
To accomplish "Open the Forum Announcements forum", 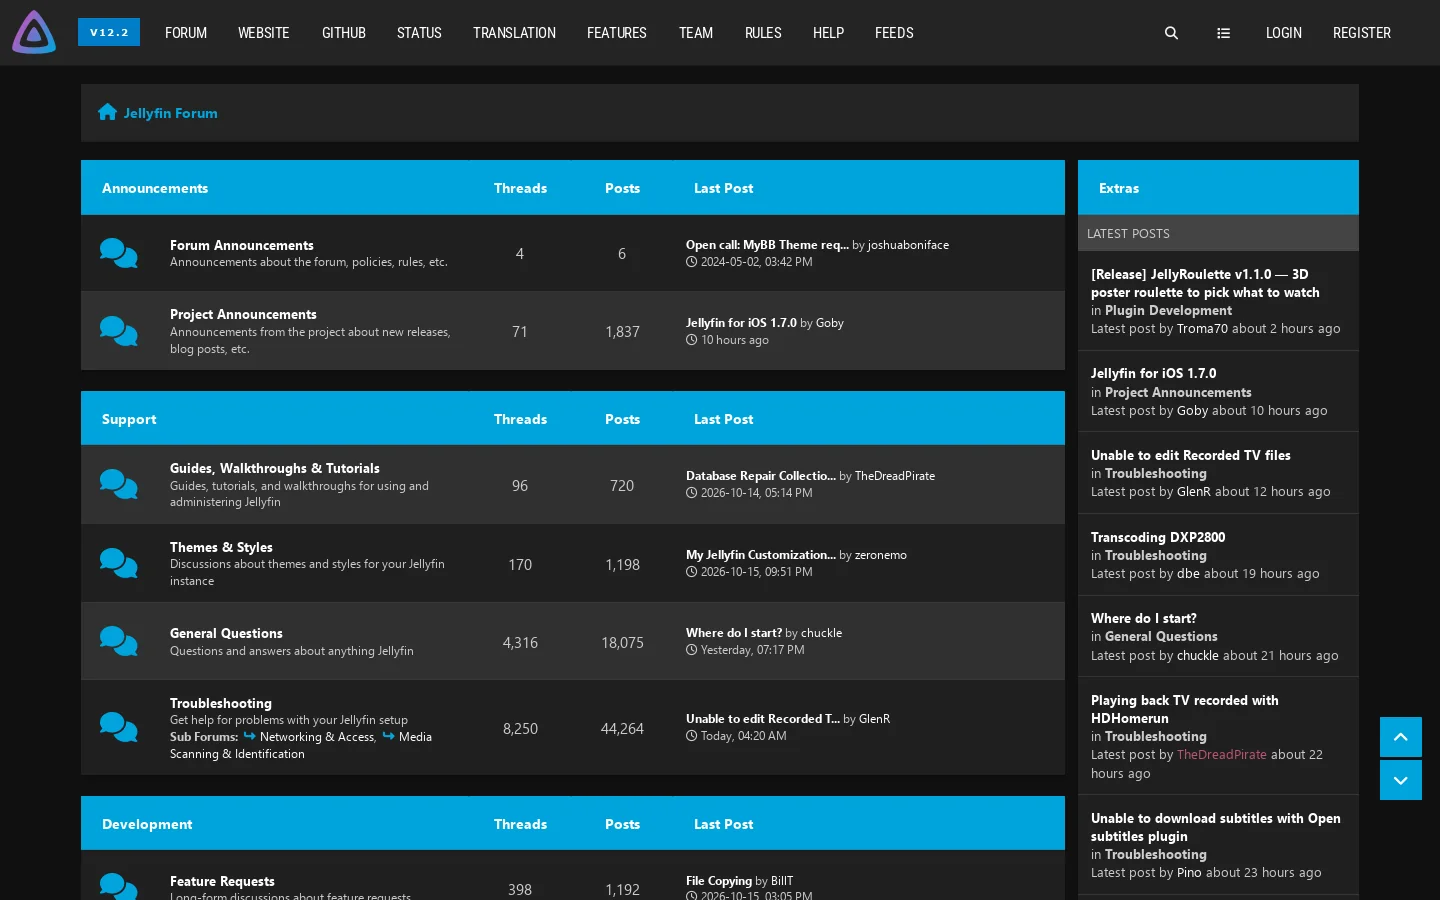I will [242, 245].
